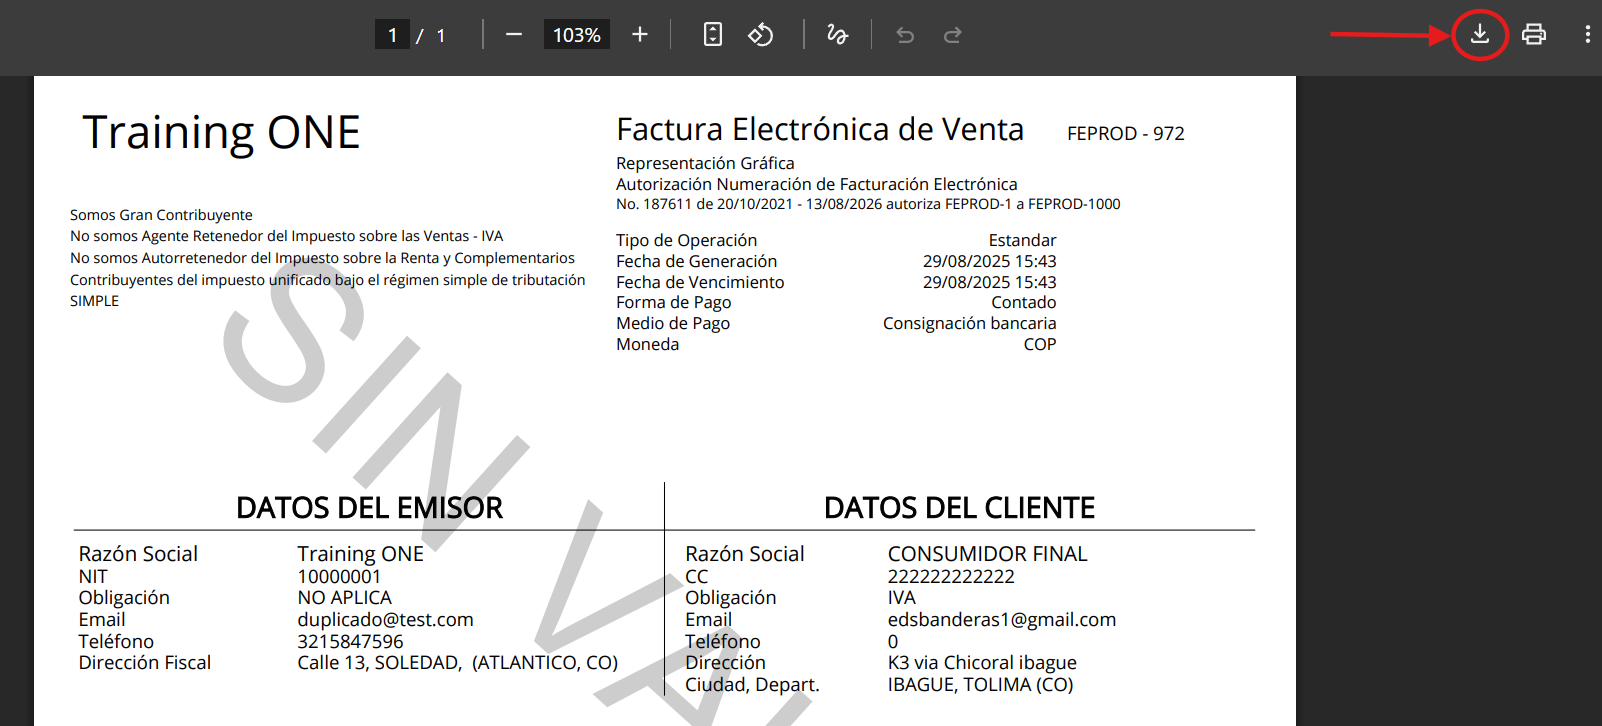Download the PDF invoice
This screenshot has height=726, width=1602.
pyautogui.click(x=1480, y=35)
